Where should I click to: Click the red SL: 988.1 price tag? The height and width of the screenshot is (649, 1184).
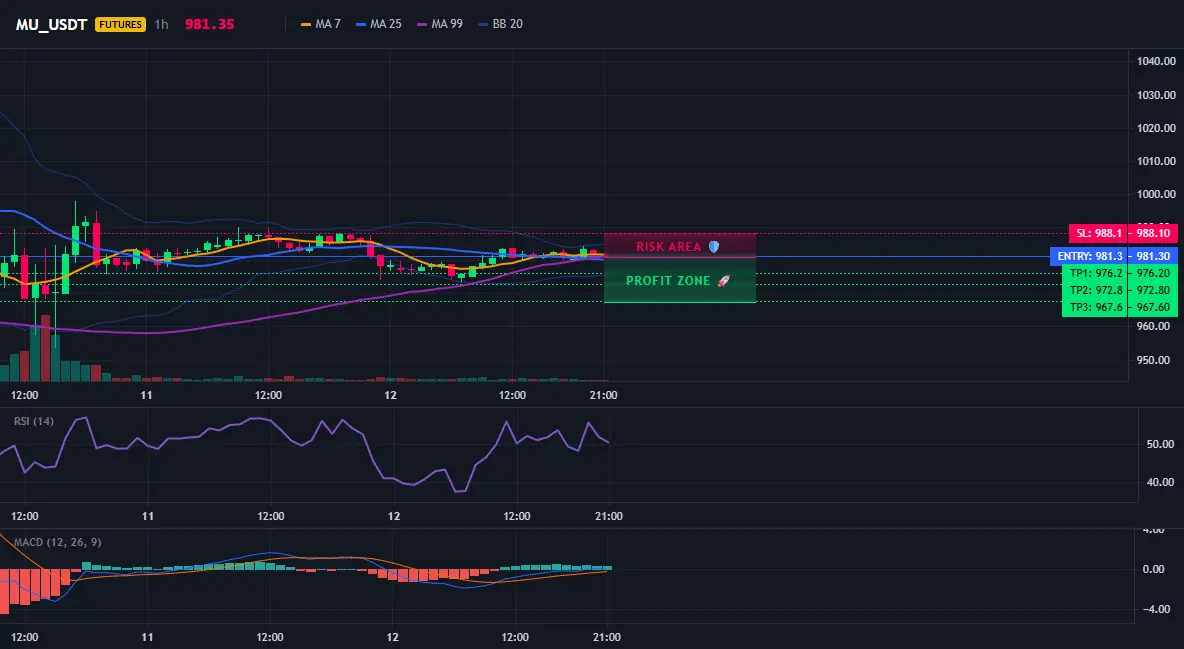tap(1123, 233)
